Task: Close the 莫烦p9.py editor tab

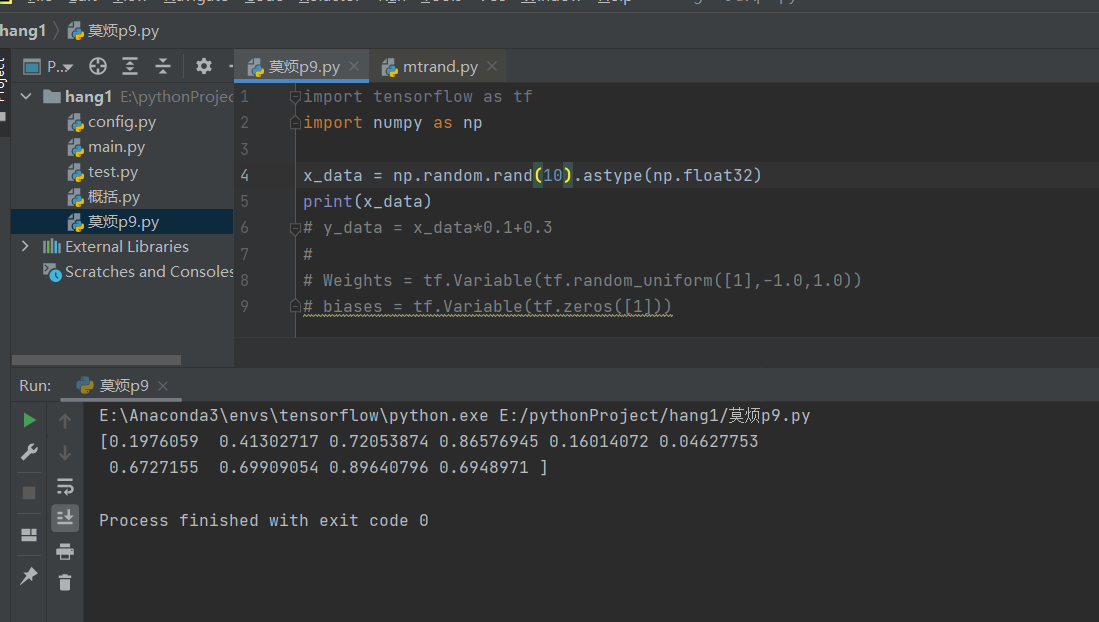Action: pos(354,66)
